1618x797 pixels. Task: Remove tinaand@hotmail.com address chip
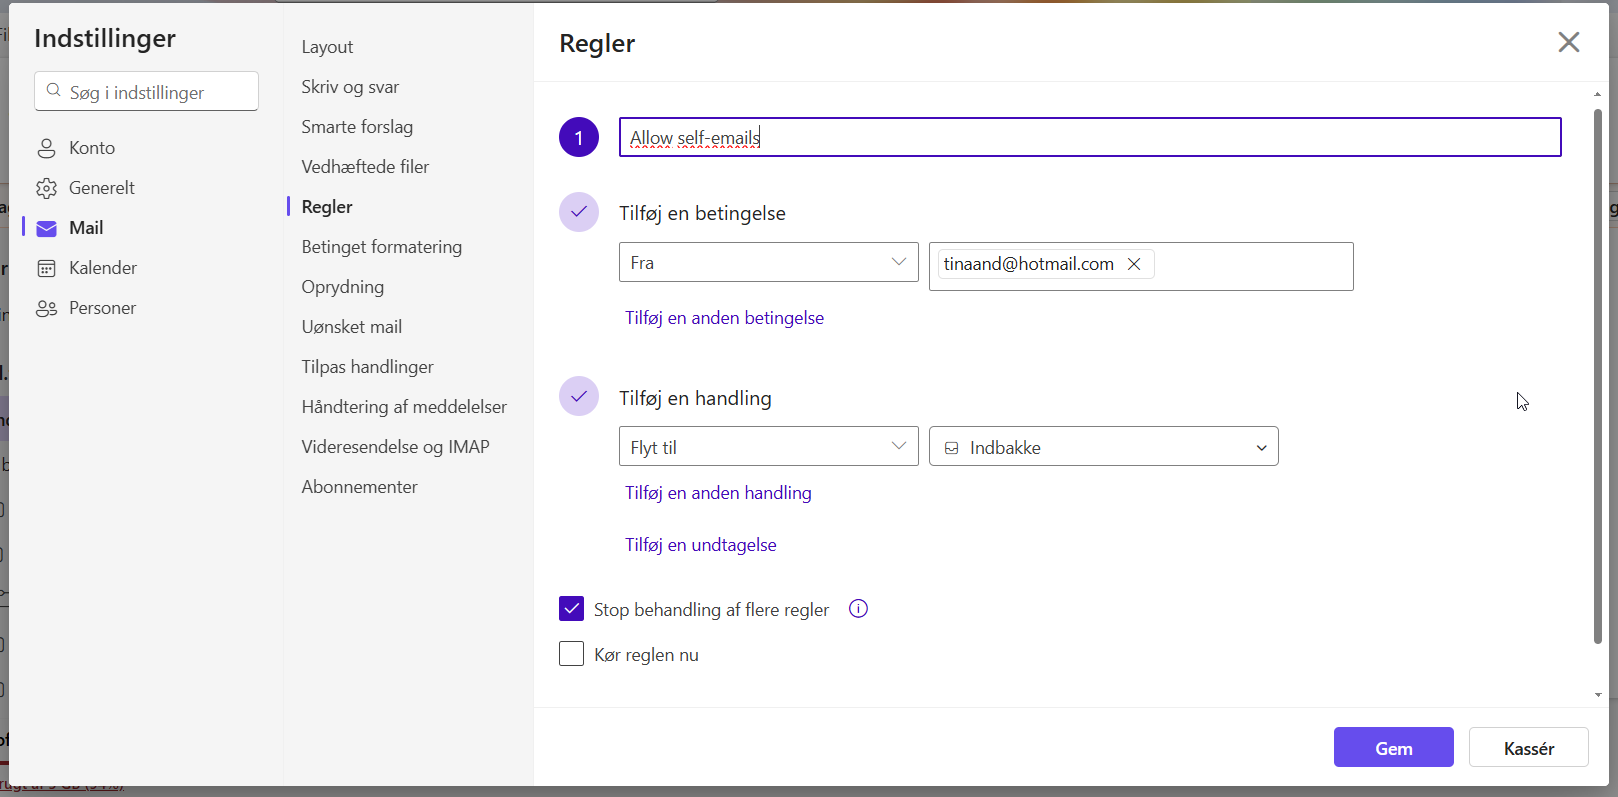[x=1134, y=264]
